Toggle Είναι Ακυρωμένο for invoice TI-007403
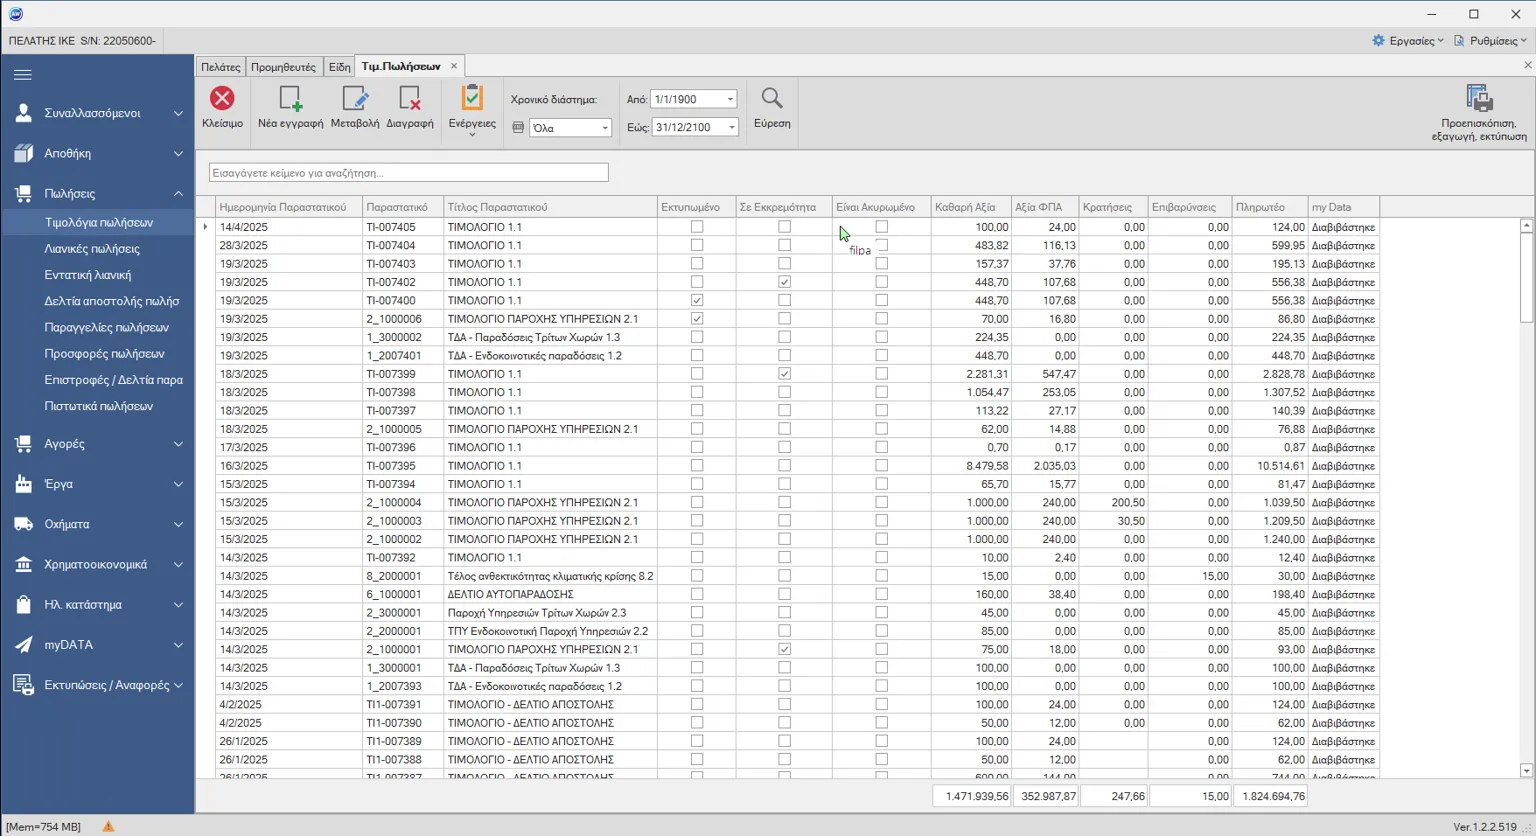 tap(881, 264)
